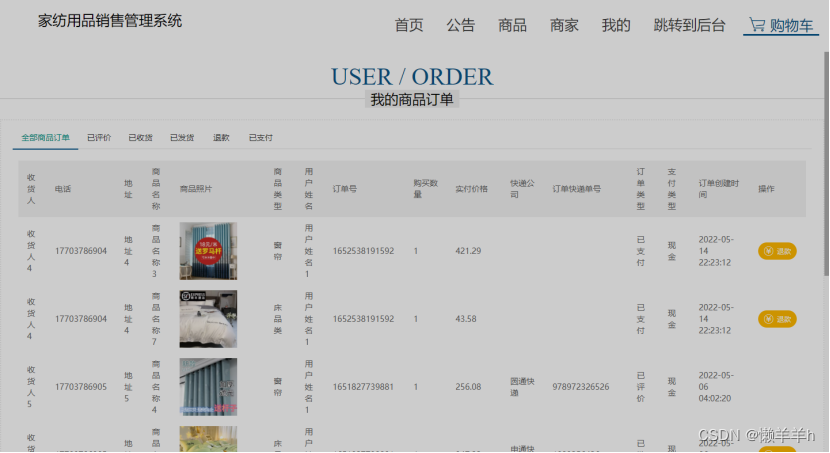Click the 商品照片 column header
Image resolution: width=830 pixels, height=453 pixels.
(196, 189)
